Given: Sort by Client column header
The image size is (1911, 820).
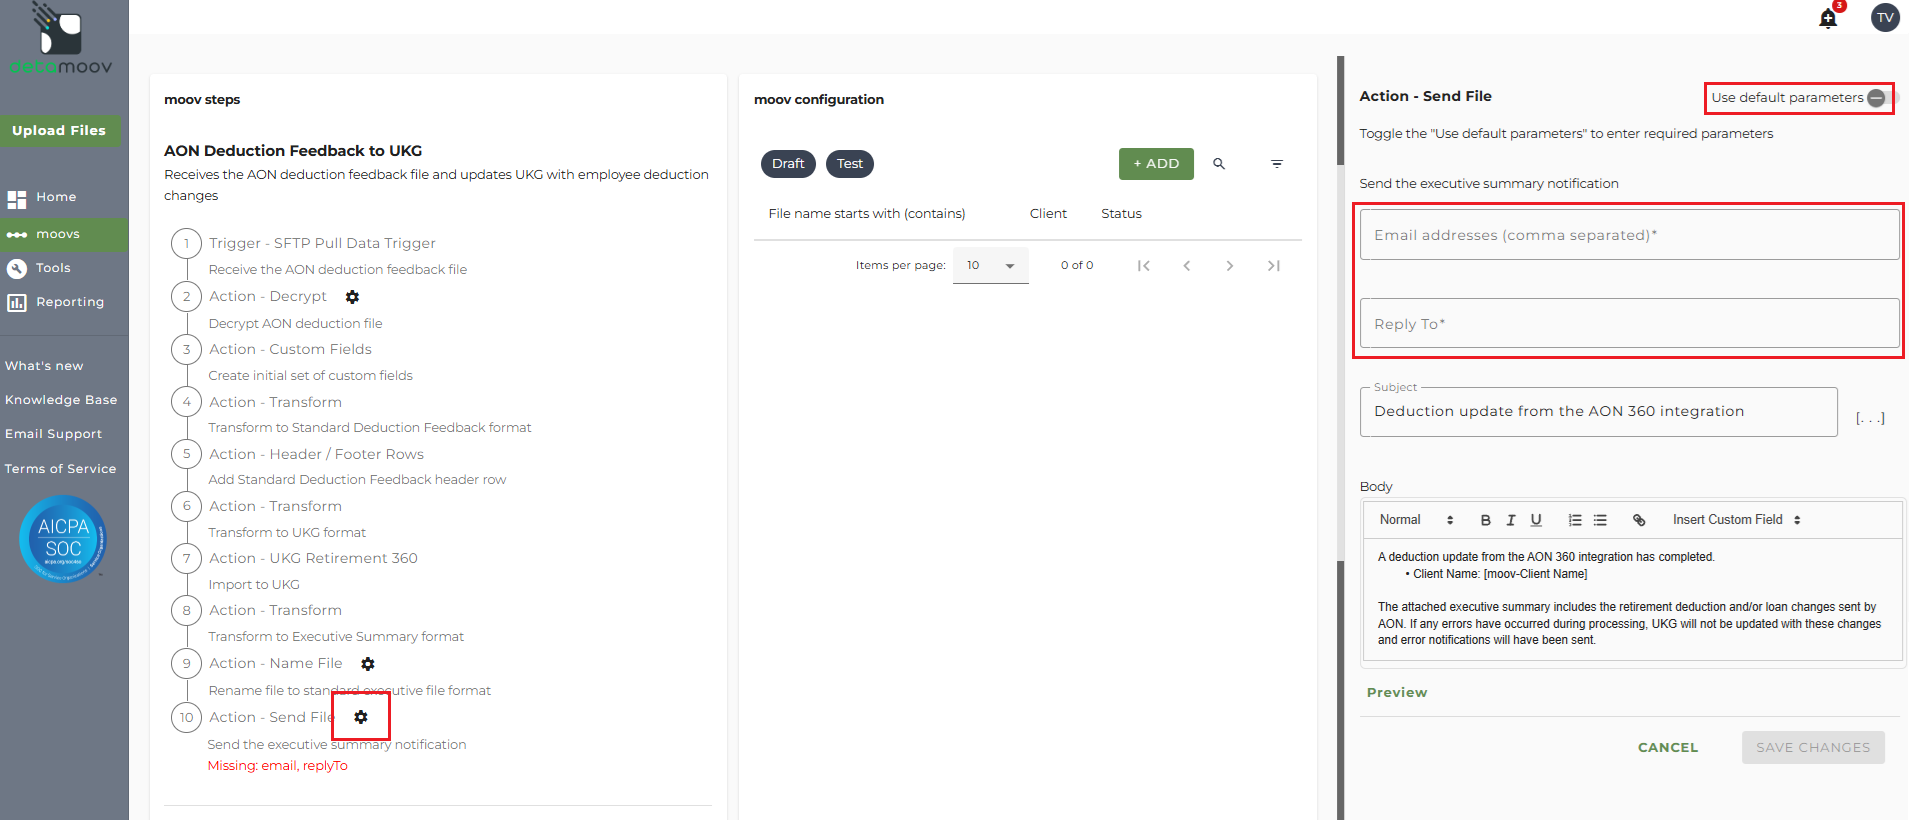Looking at the screenshot, I should pyautogui.click(x=1048, y=214).
